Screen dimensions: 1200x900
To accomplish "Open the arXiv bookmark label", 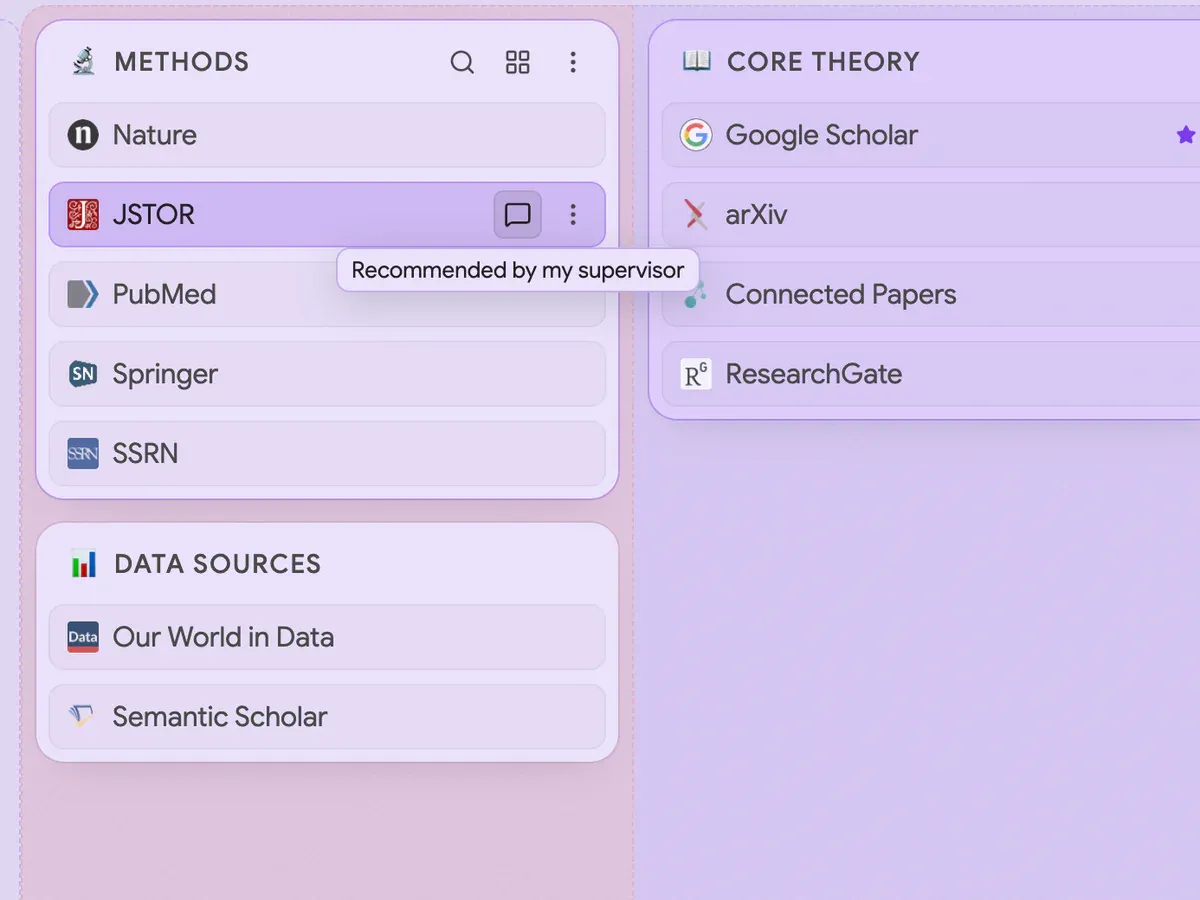I will 757,214.
